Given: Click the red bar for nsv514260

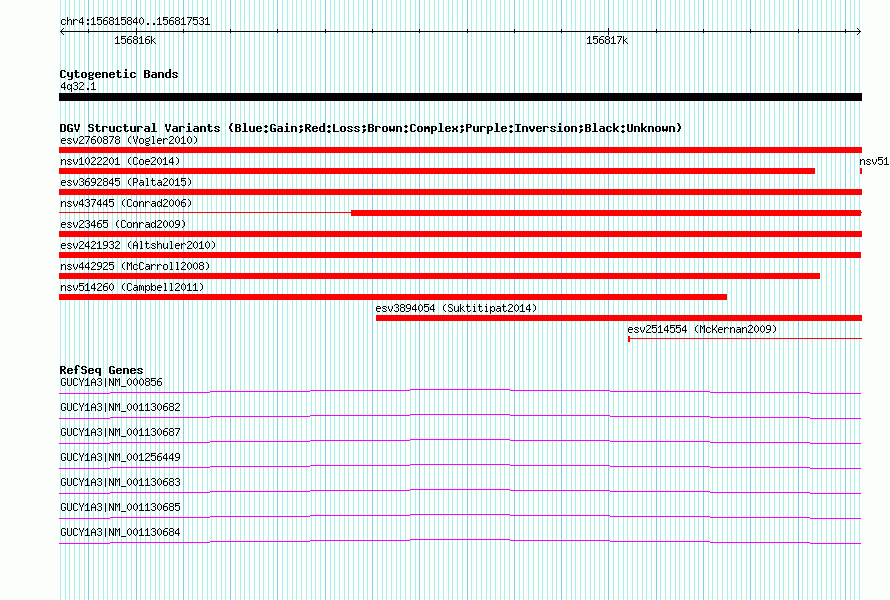Looking at the screenshot, I should coord(393,297).
